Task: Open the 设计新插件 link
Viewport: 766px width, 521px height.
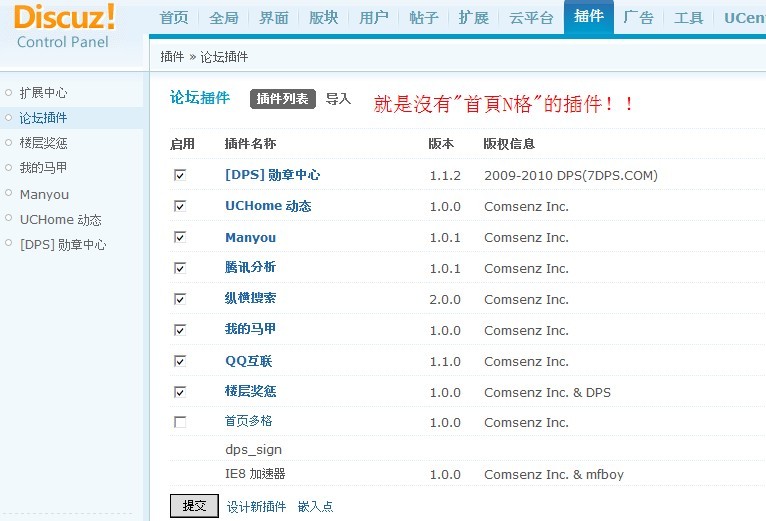Action: [256, 506]
